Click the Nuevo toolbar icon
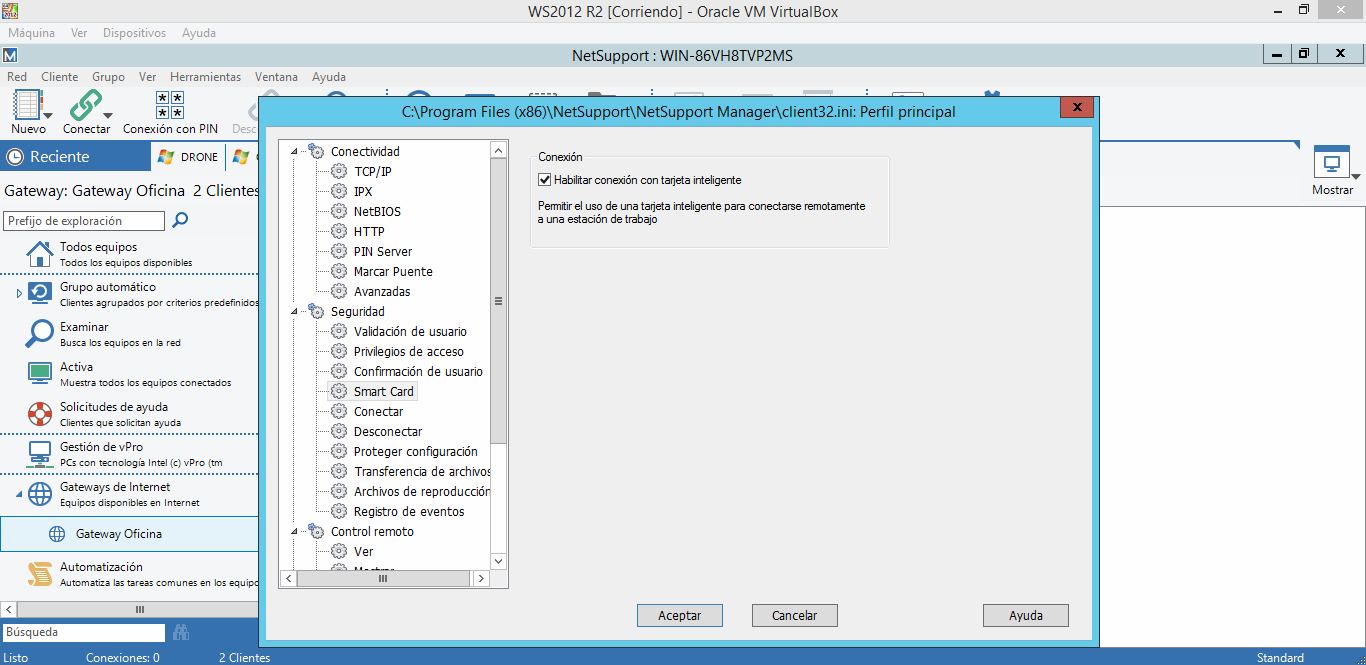Screen dimensions: 1366x665 [28, 105]
